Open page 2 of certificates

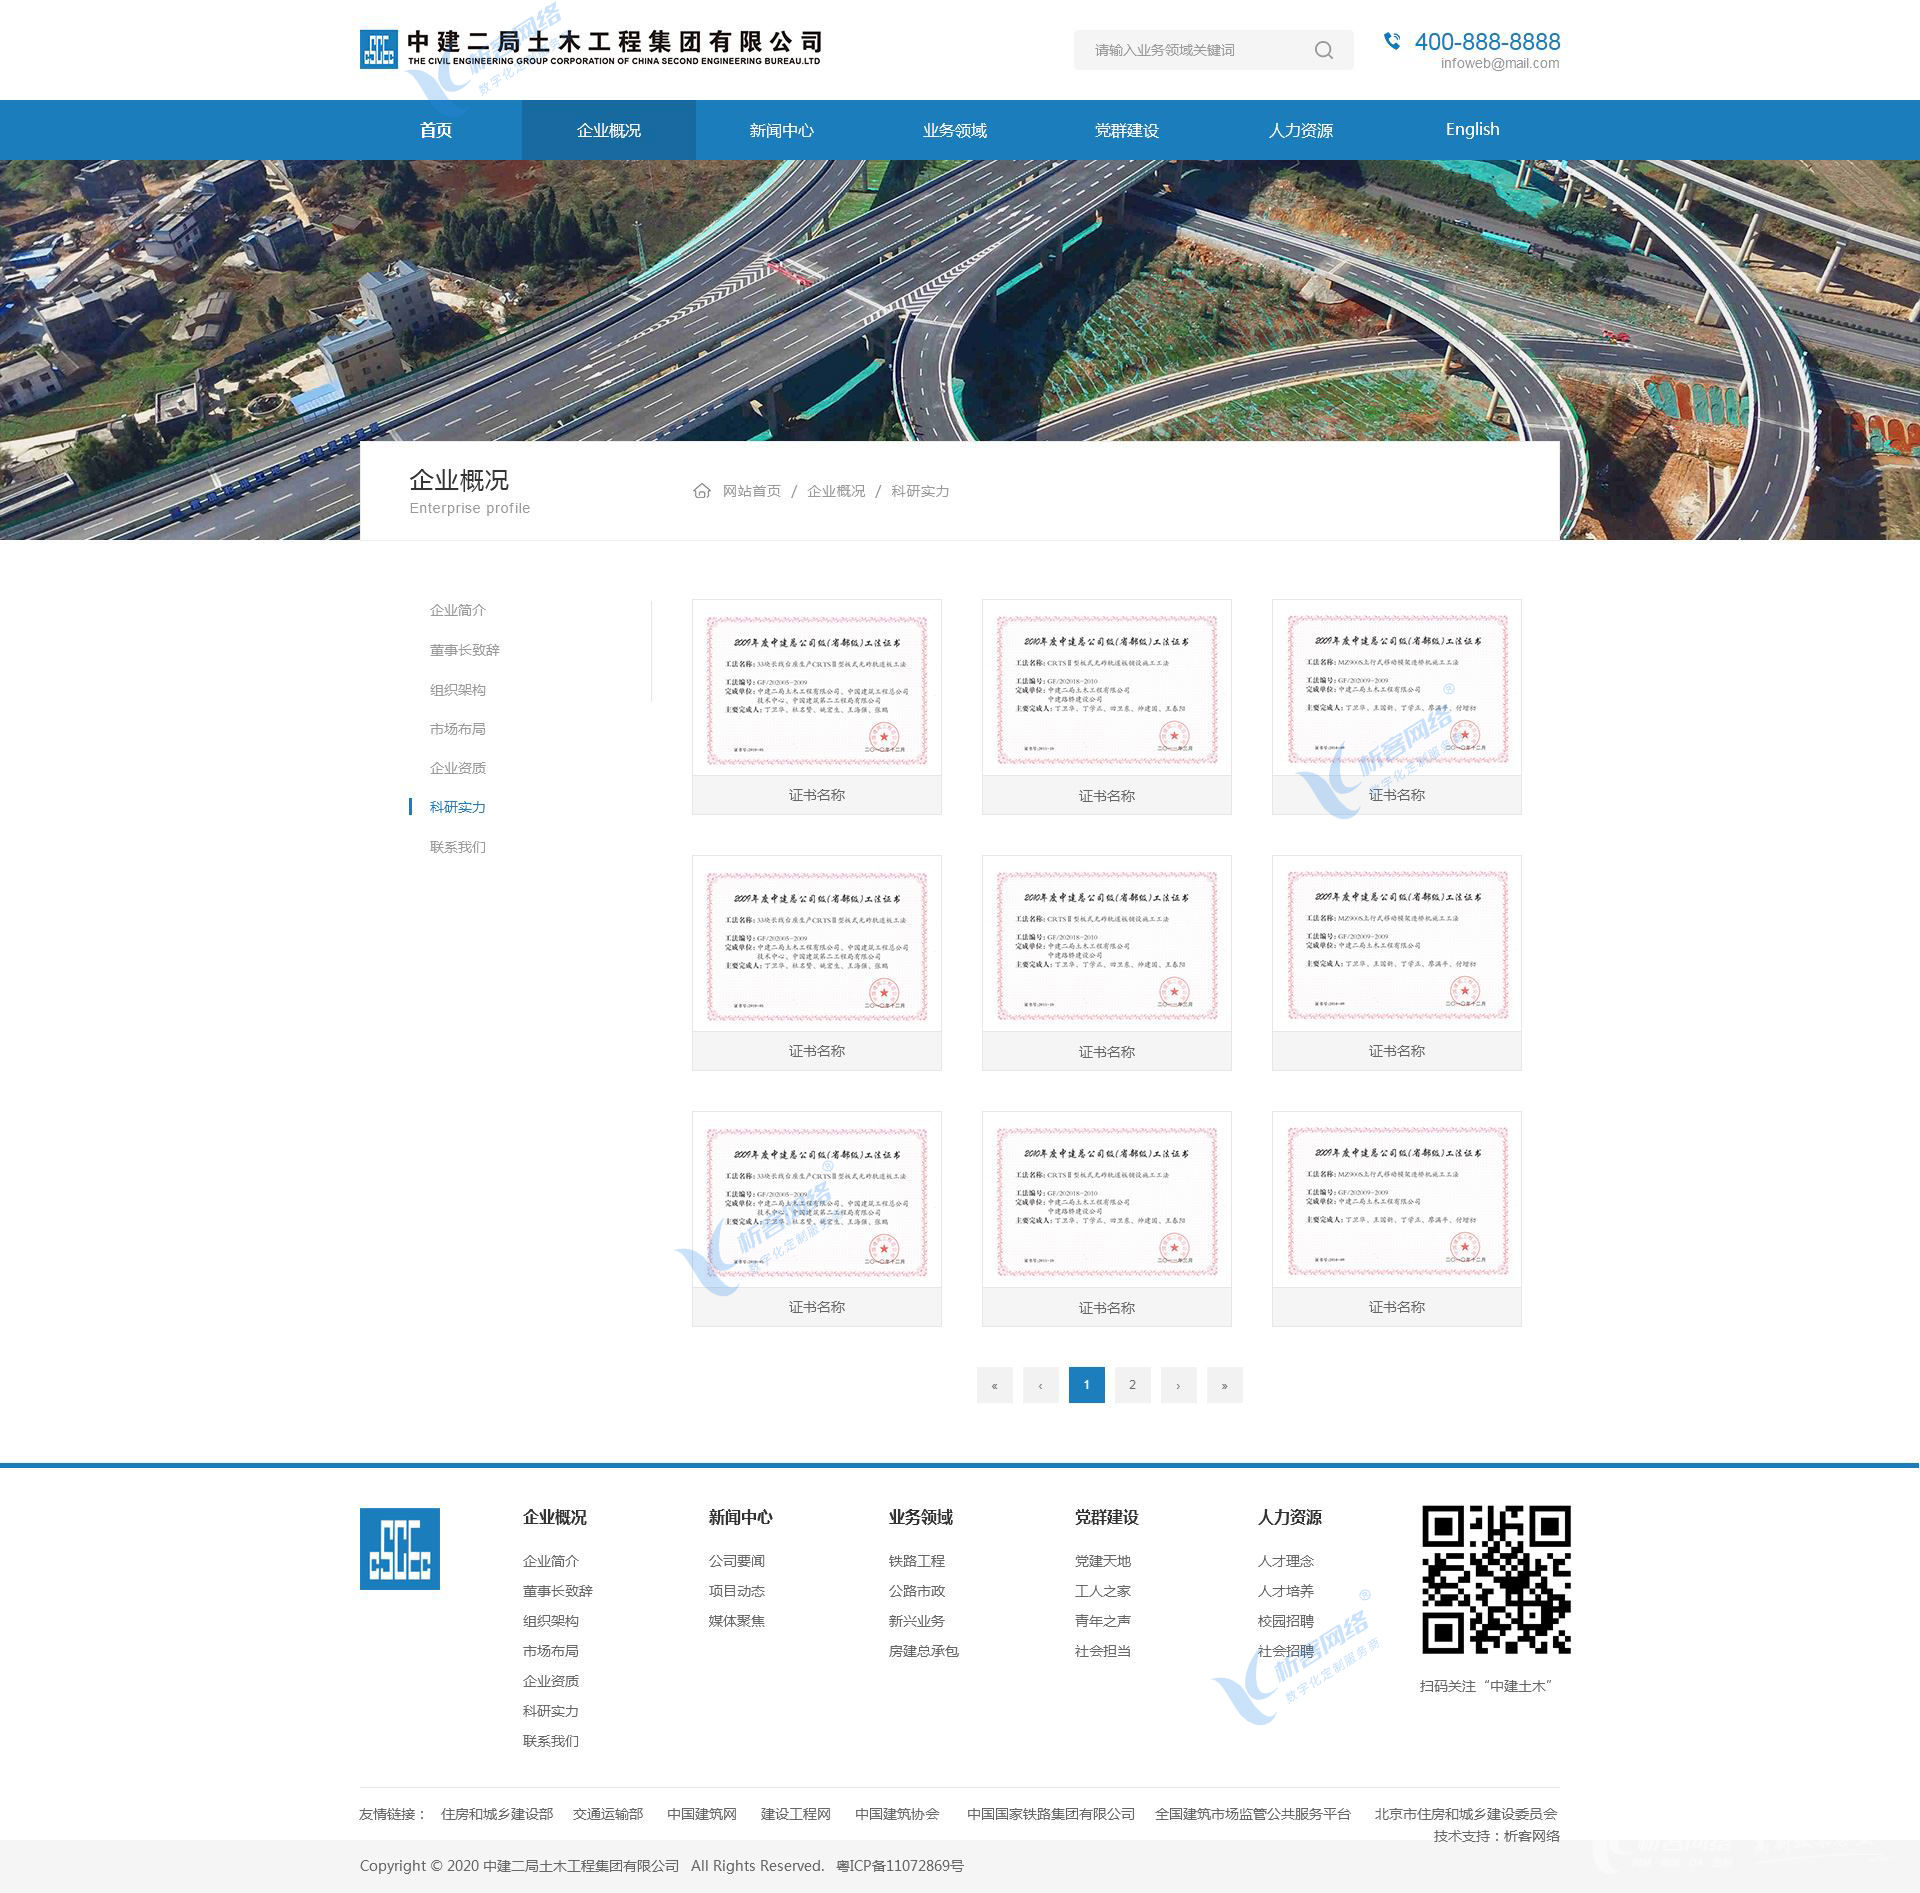(1132, 1385)
